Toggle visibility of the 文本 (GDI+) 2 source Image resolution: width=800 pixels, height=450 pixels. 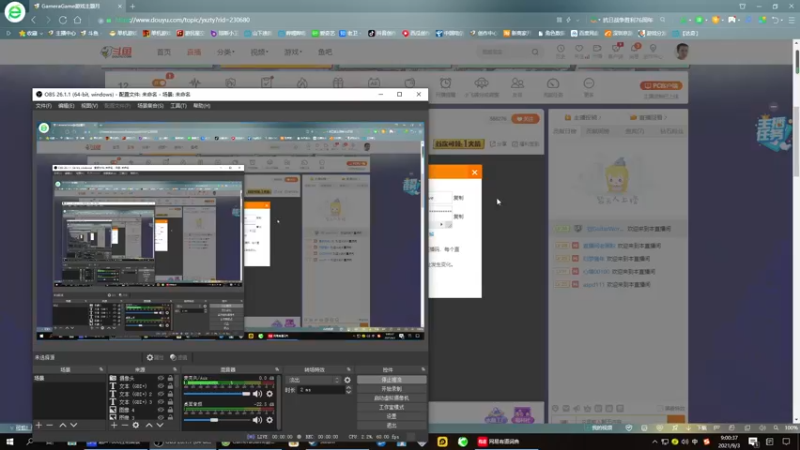tap(161, 394)
